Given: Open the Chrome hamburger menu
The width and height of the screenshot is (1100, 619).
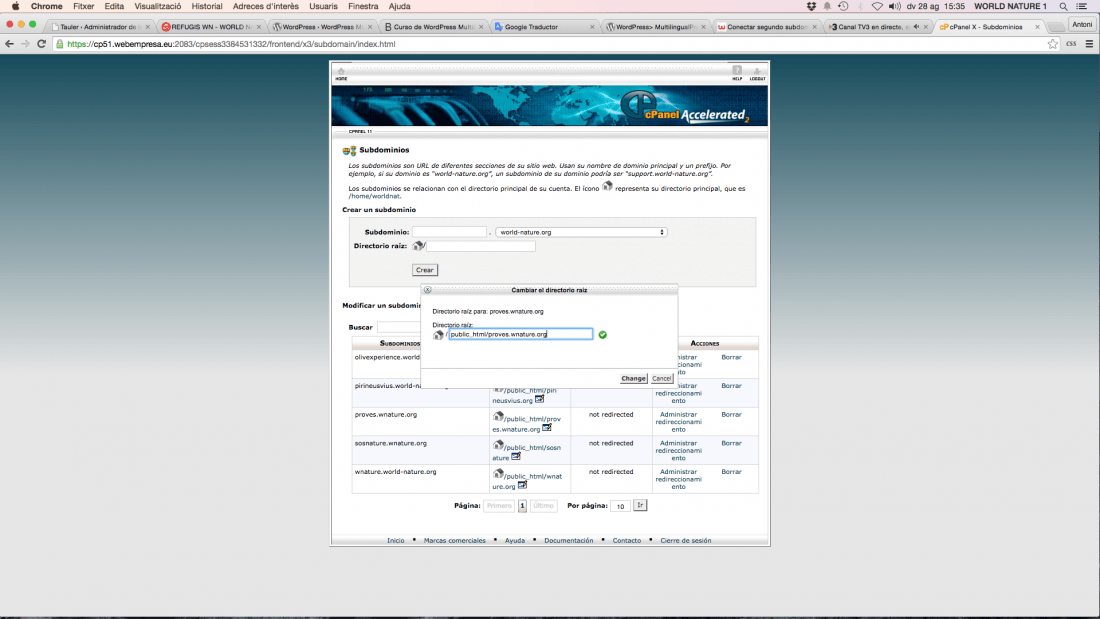Looking at the screenshot, I should (x=1089, y=44).
